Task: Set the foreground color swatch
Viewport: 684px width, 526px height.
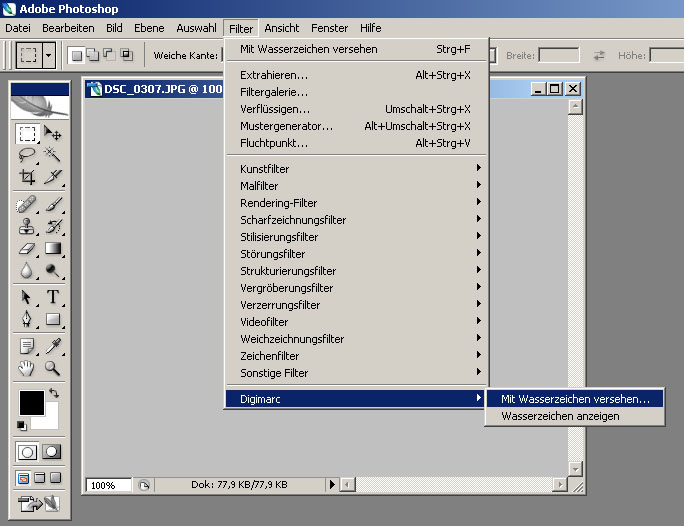Action: click(31, 402)
